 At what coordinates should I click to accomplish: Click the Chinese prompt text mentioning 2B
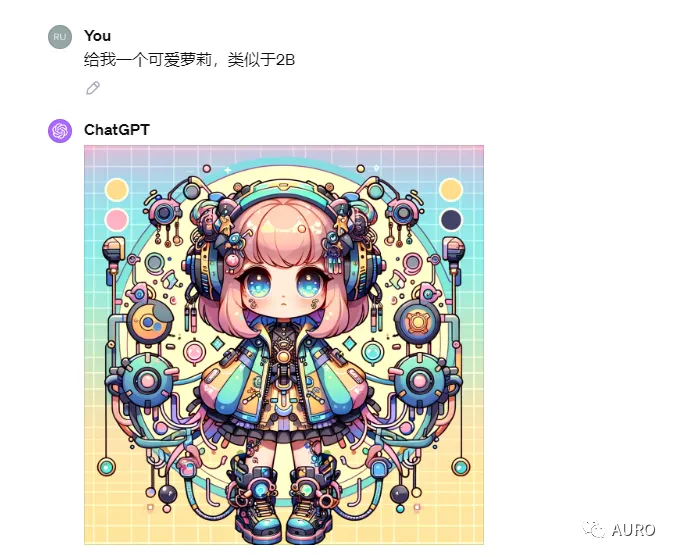(x=189, y=59)
